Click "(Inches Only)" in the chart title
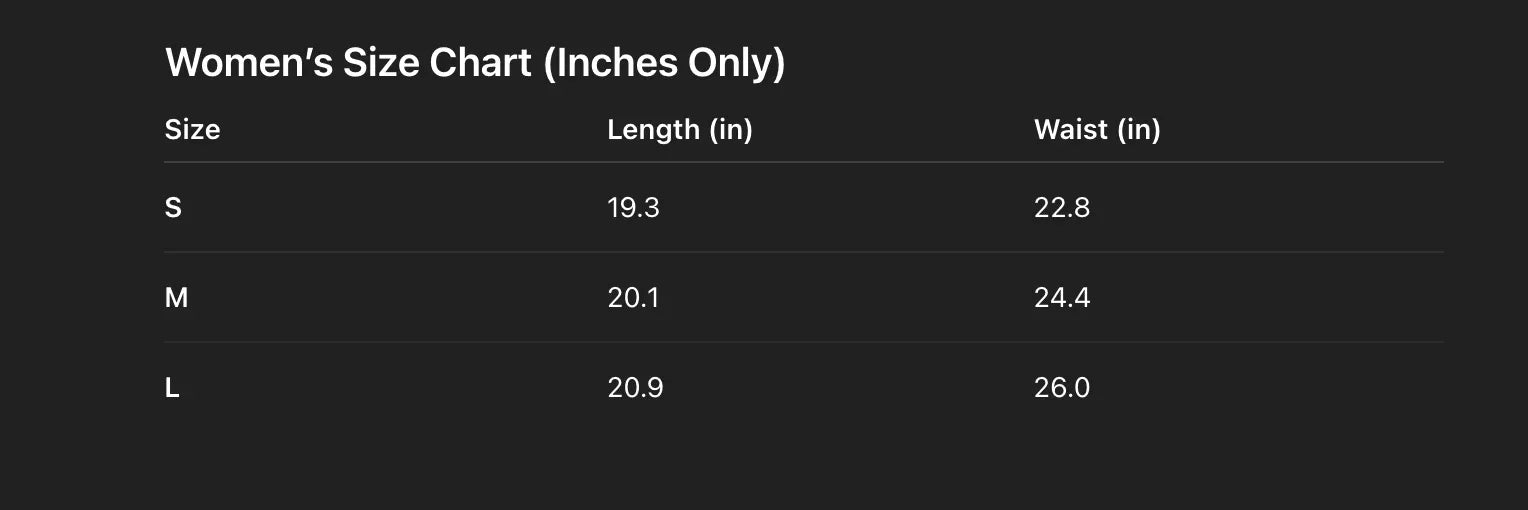 [664, 63]
